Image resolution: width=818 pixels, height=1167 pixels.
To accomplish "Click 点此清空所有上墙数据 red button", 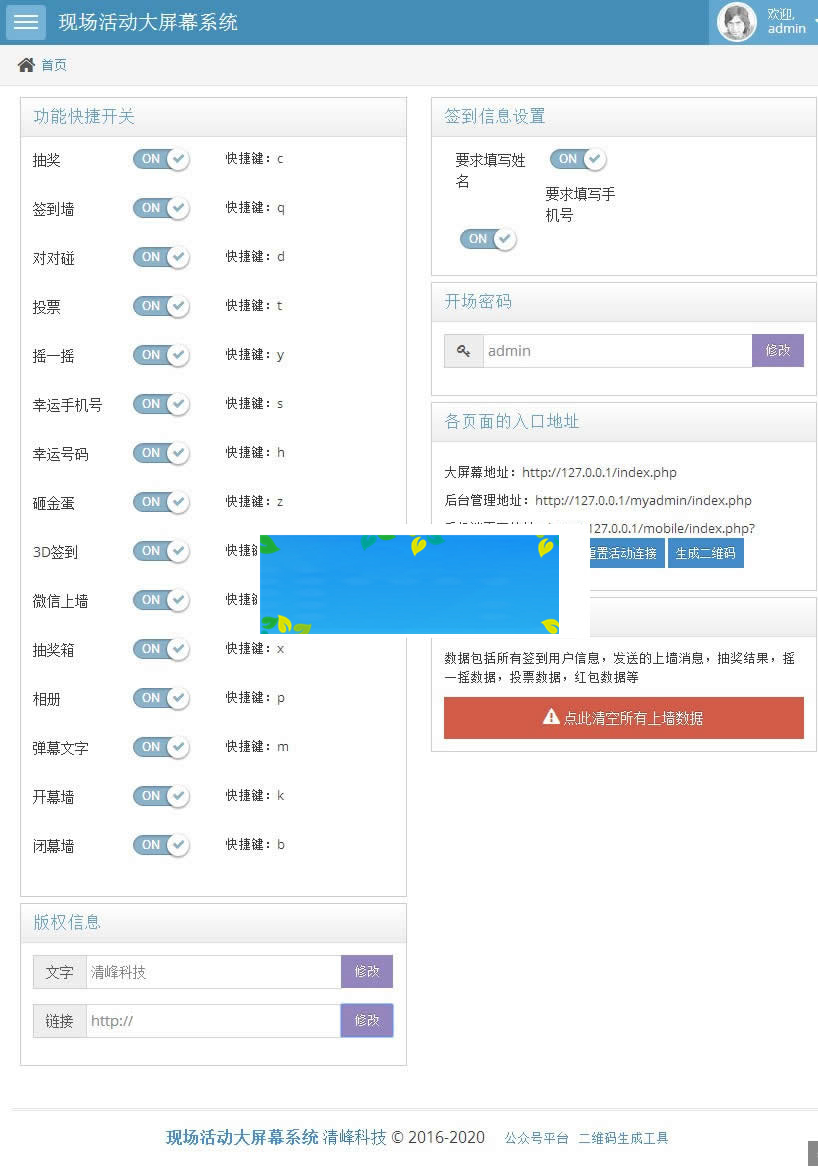I will coord(623,717).
